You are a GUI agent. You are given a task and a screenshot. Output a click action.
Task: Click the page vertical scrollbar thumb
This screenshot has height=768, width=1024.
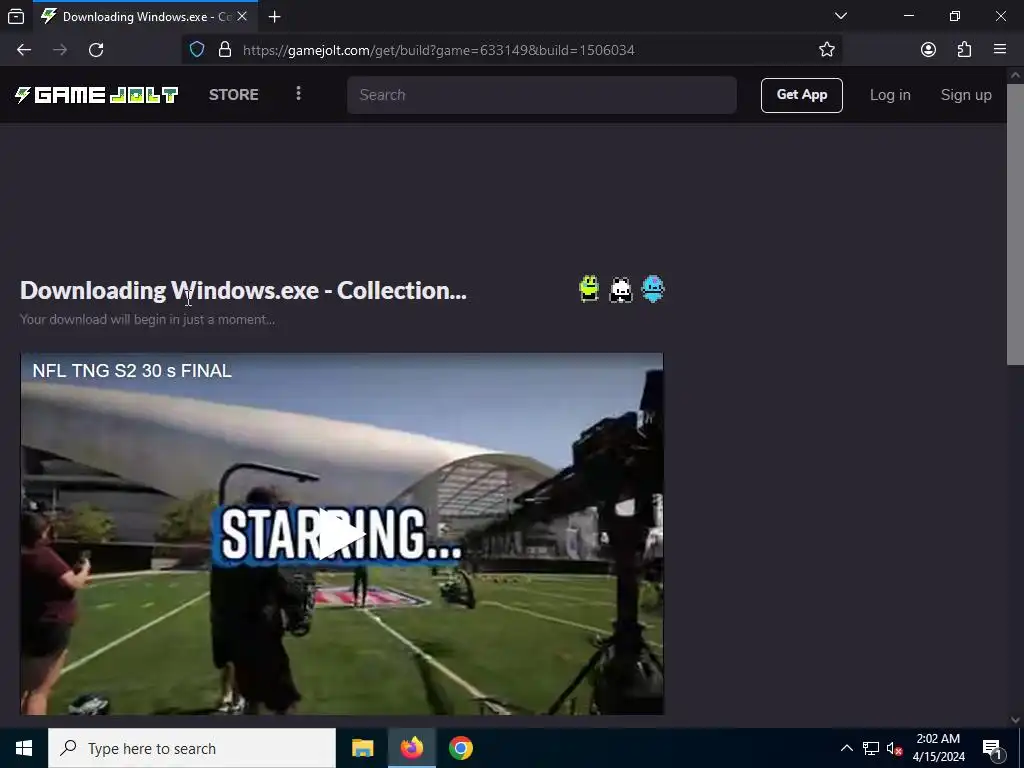1015,224
